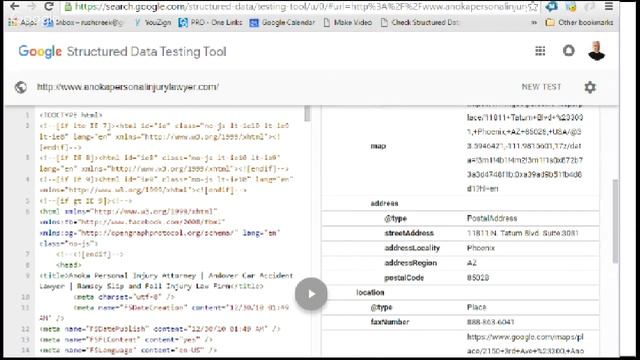Click the FSDatePublish meta code line
This screenshot has width=640, height=360.
click(x=160, y=329)
